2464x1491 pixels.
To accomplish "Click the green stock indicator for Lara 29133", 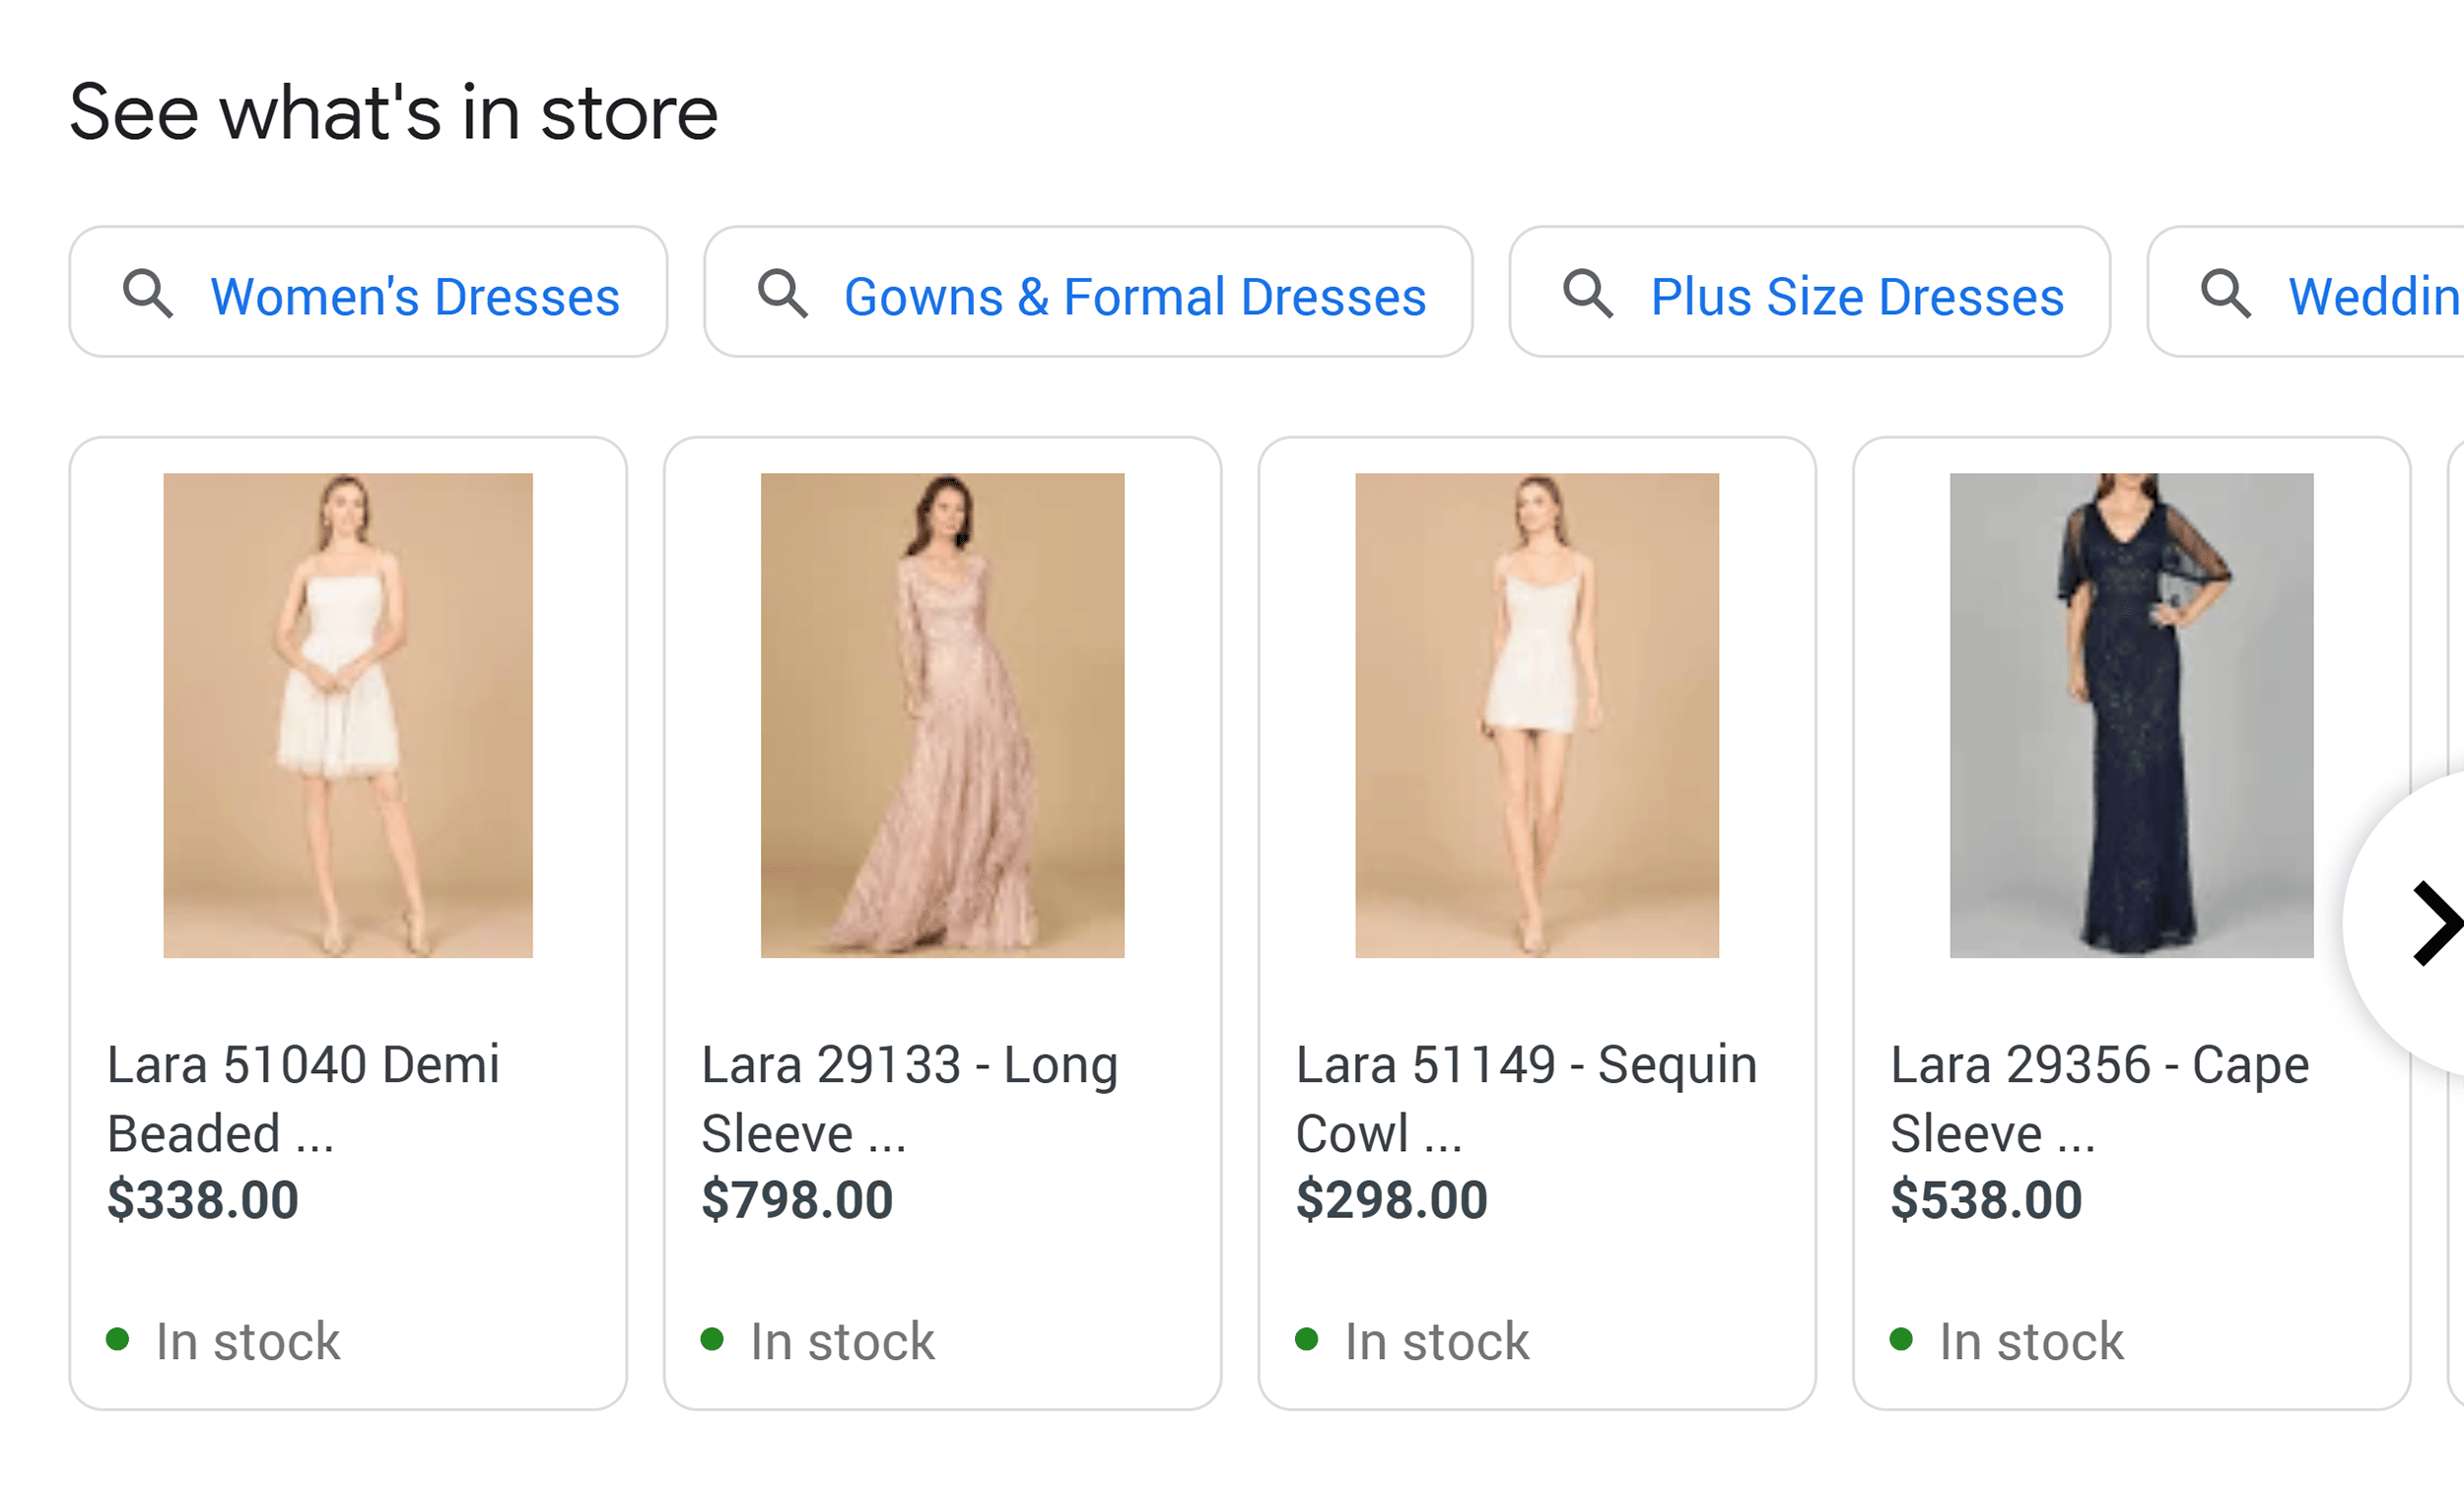I will pyautogui.click(x=714, y=1339).
